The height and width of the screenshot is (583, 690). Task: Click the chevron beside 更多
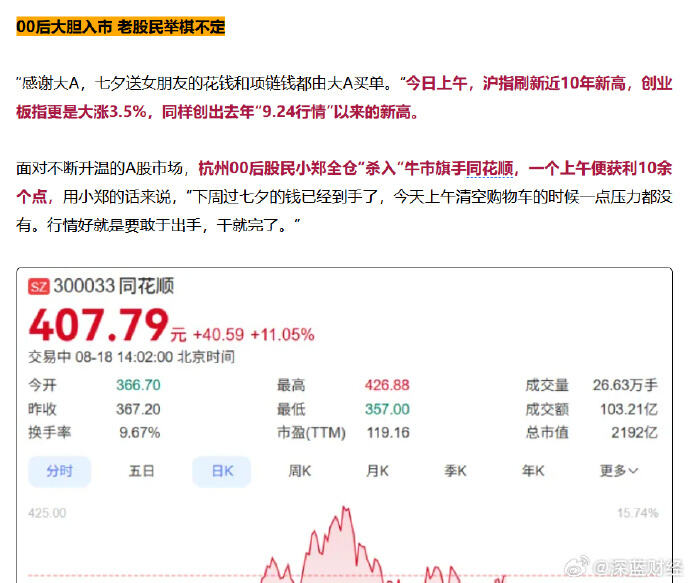[633, 471]
